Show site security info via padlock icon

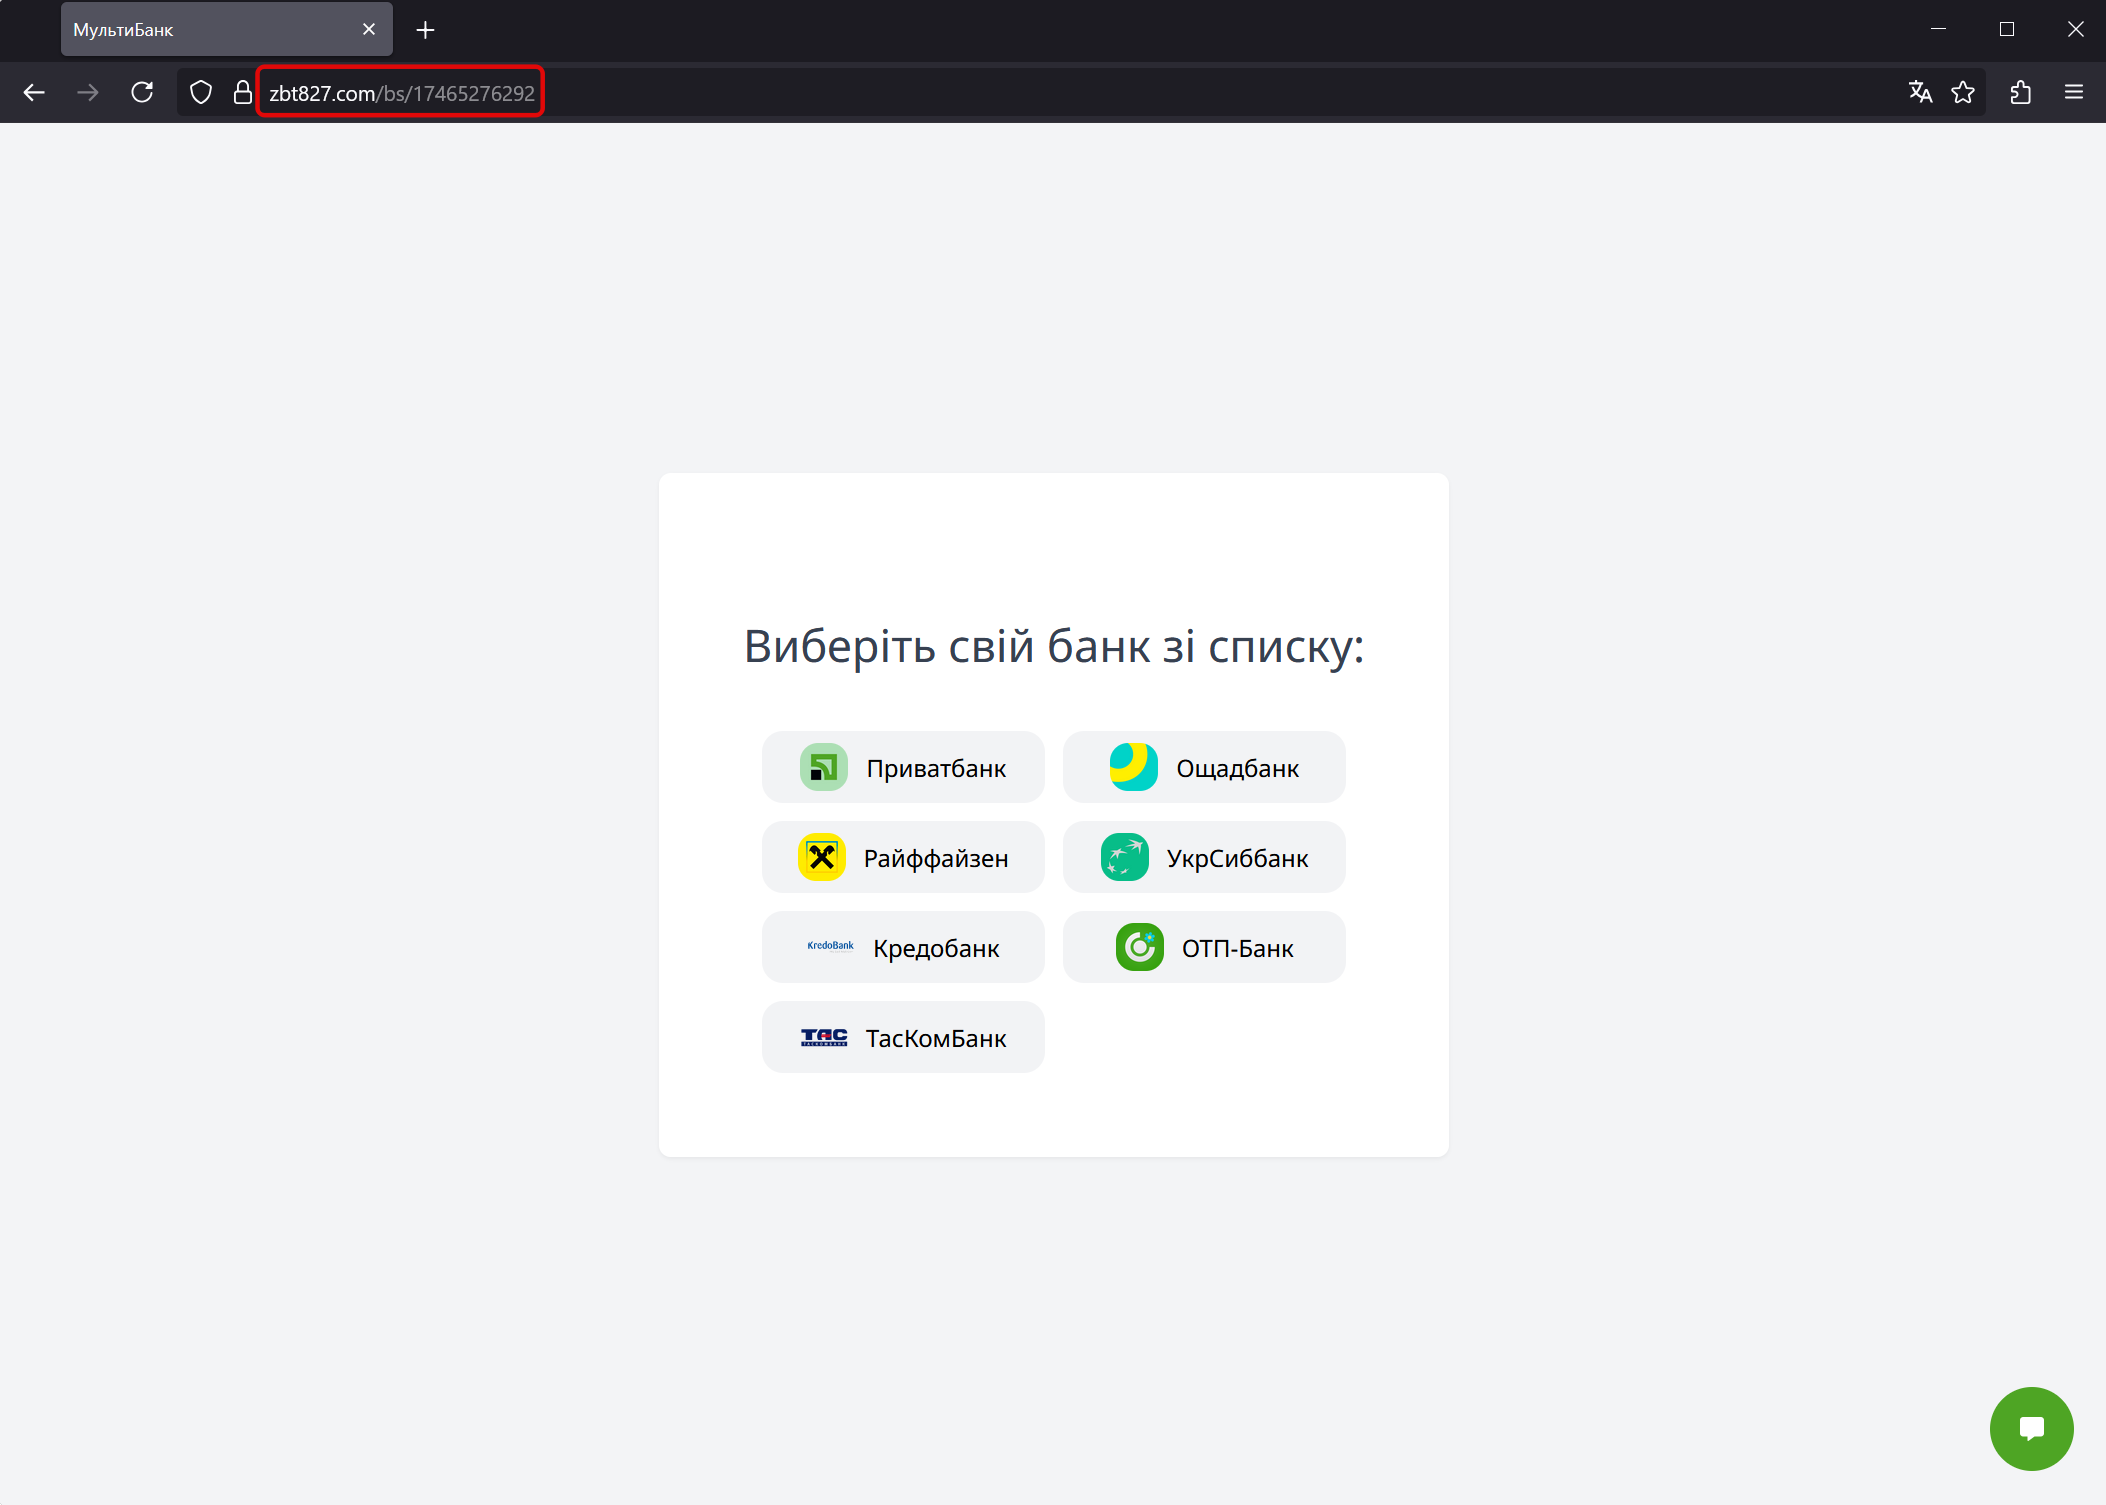[242, 93]
